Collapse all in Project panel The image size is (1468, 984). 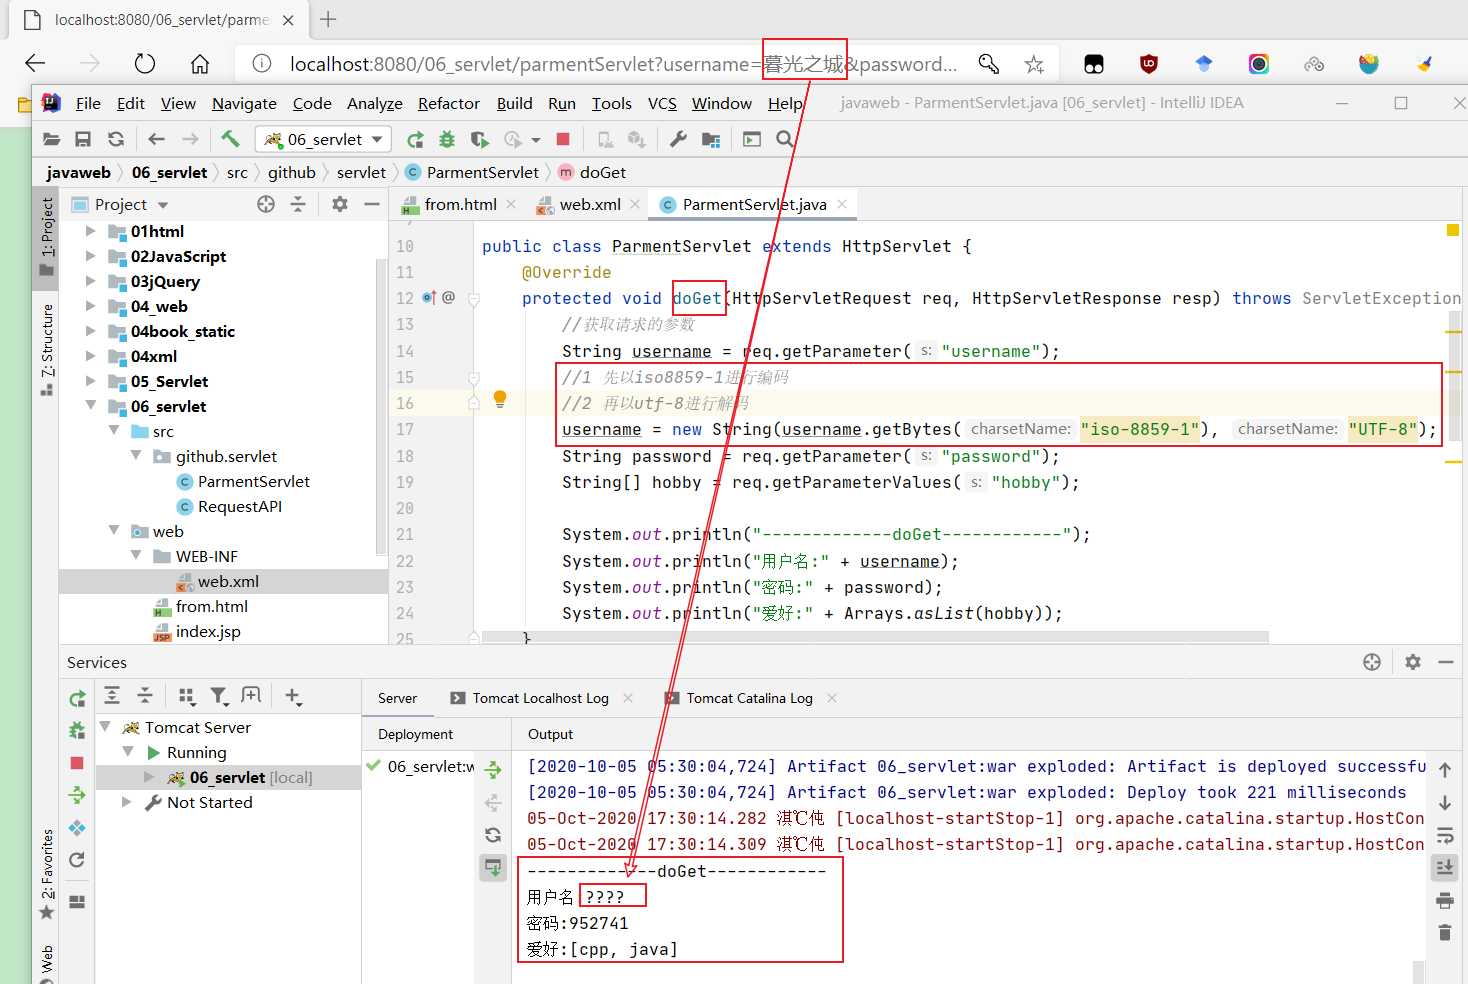(298, 204)
